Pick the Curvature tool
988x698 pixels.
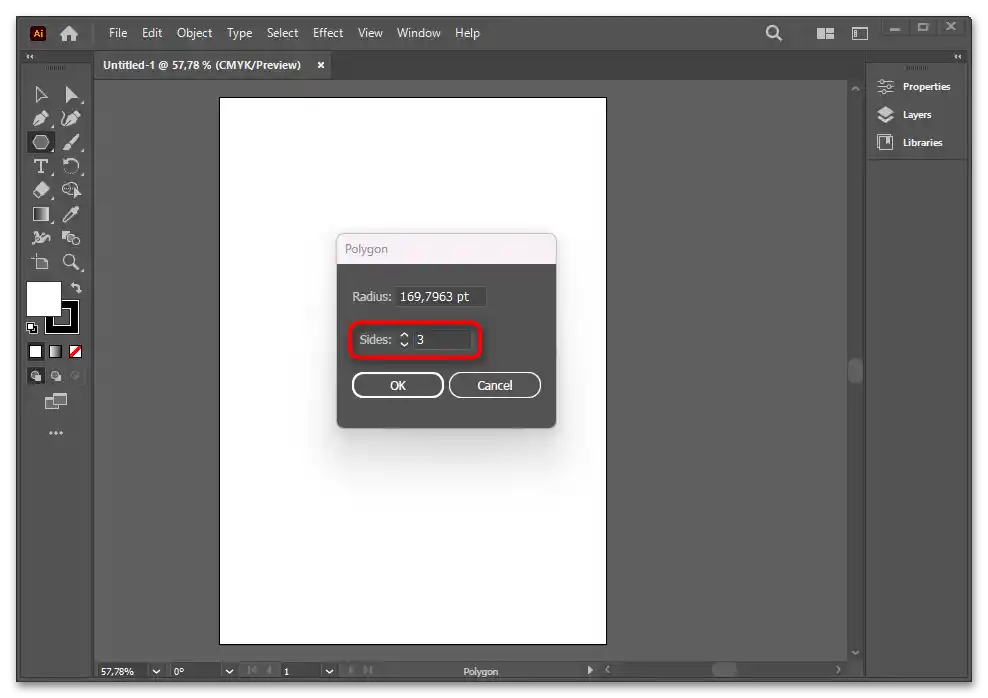(71, 118)
